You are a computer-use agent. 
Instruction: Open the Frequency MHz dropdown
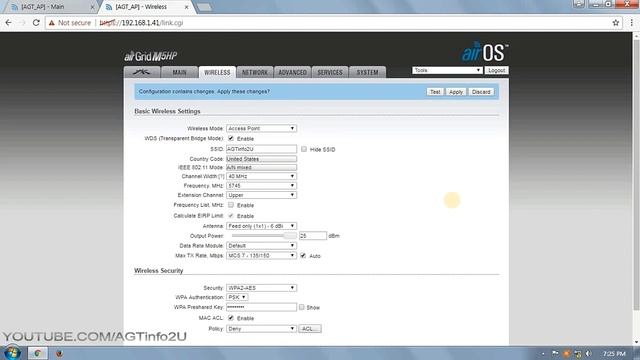click(x=261, y=186)
